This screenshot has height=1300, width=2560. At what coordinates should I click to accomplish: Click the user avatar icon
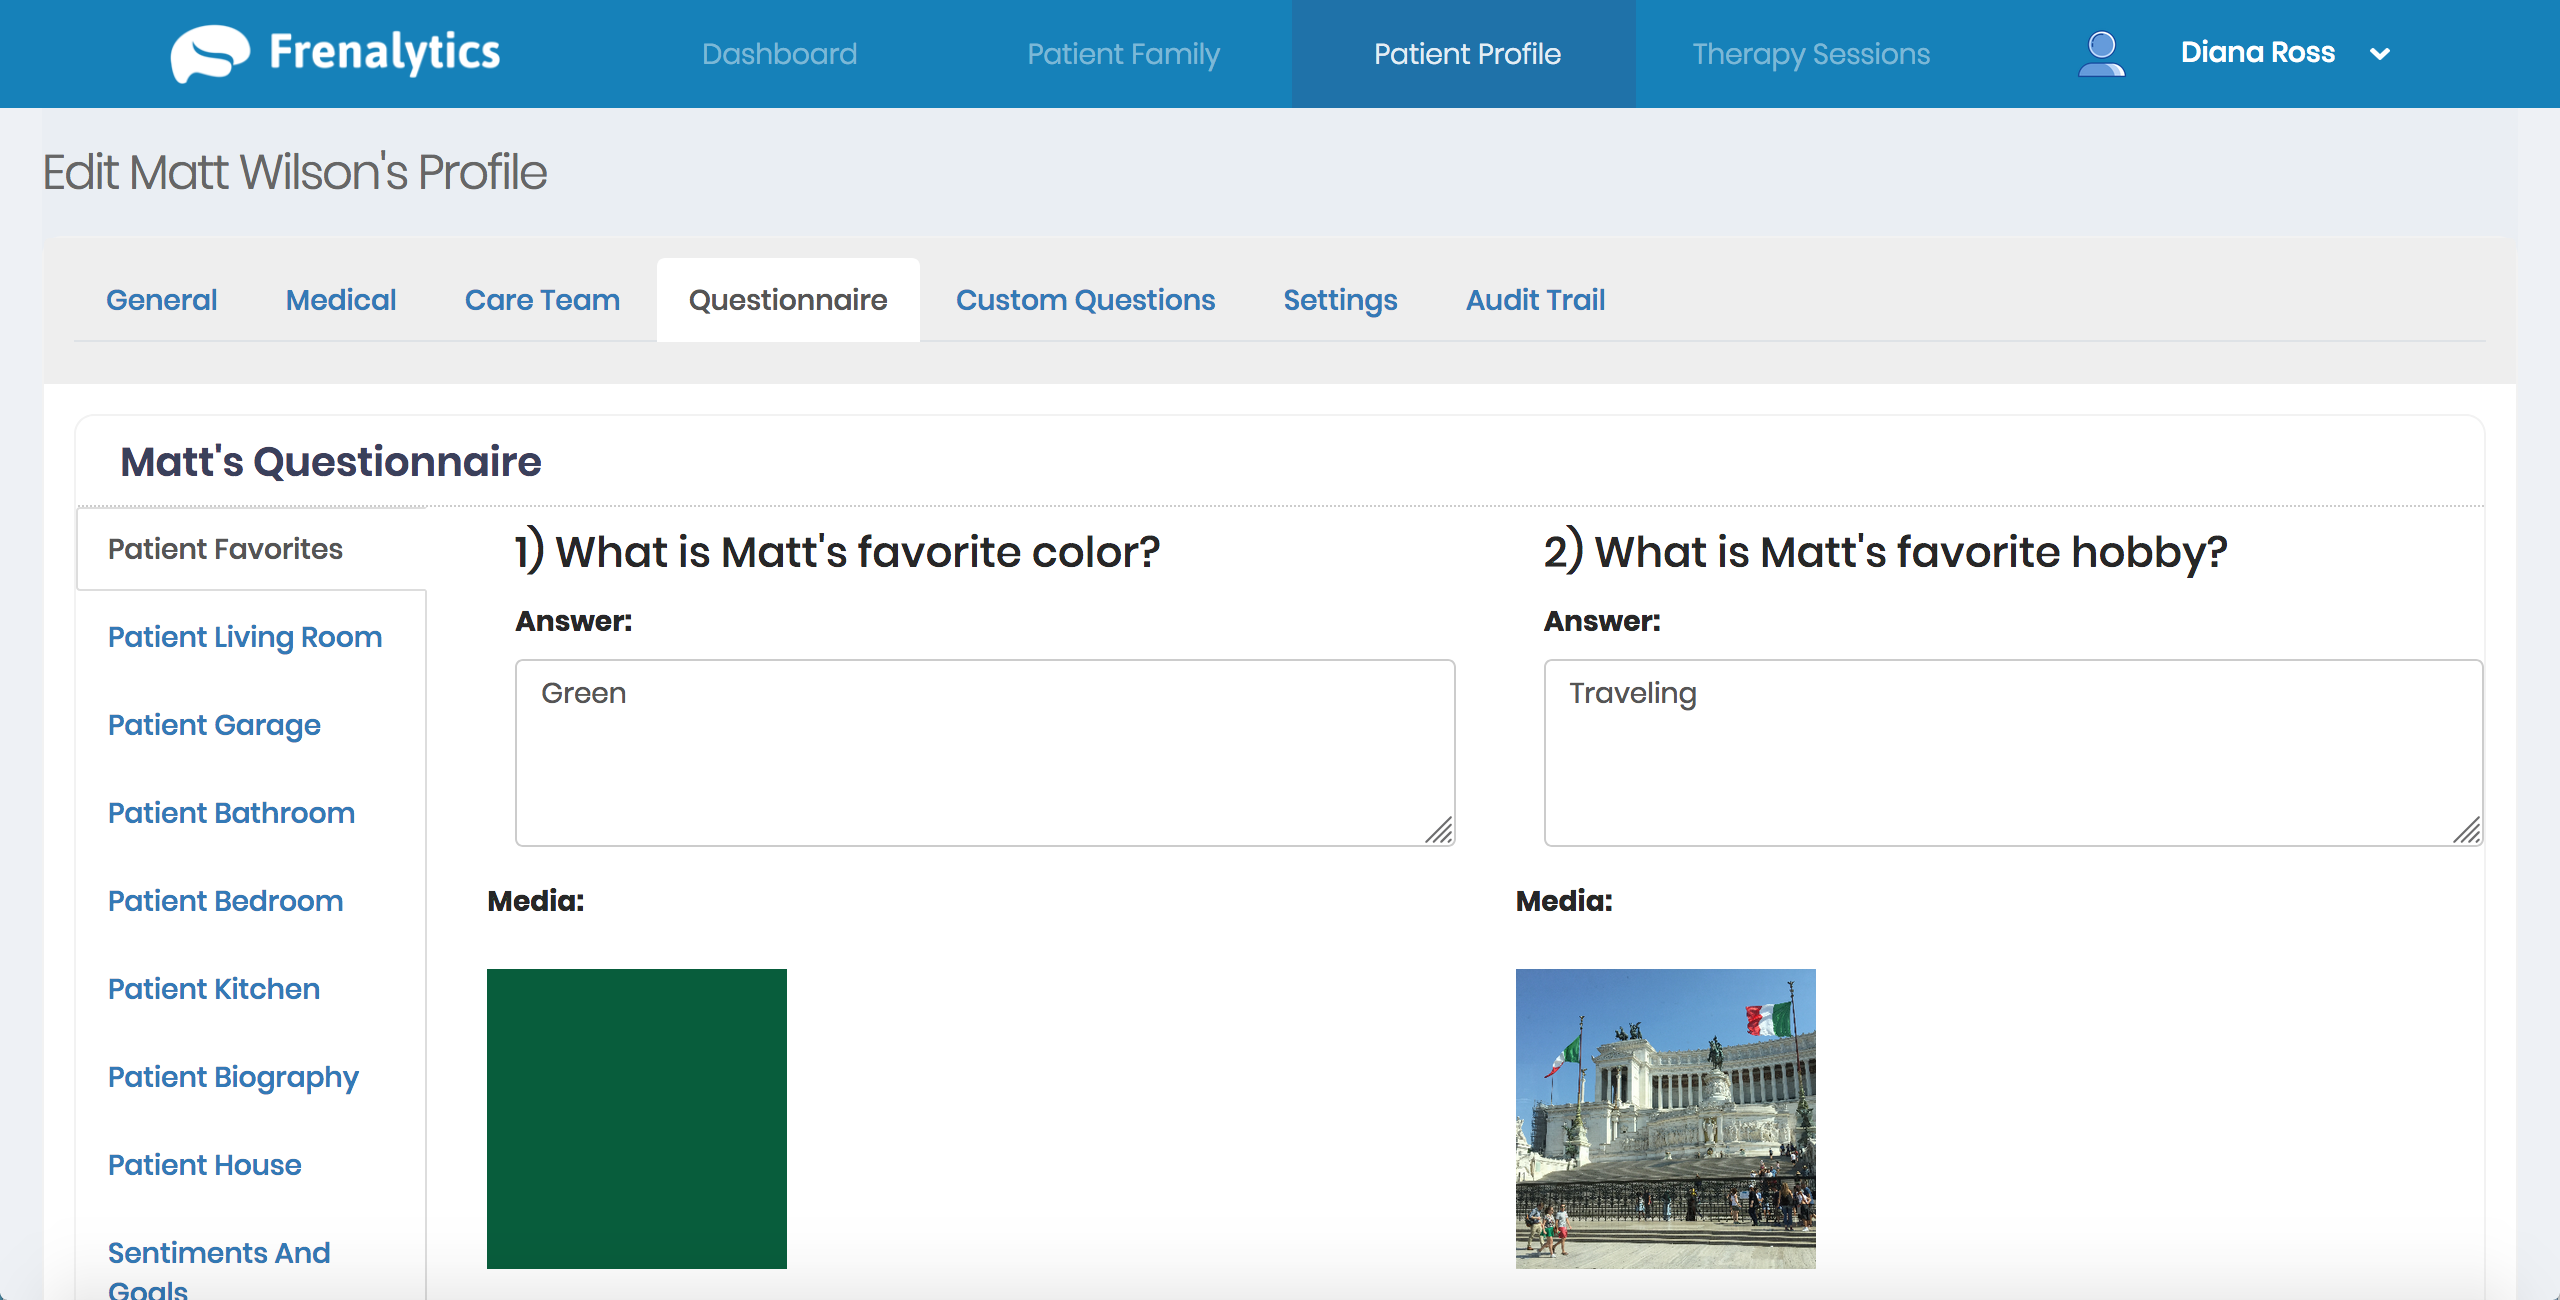click(x=2101, y=54)
